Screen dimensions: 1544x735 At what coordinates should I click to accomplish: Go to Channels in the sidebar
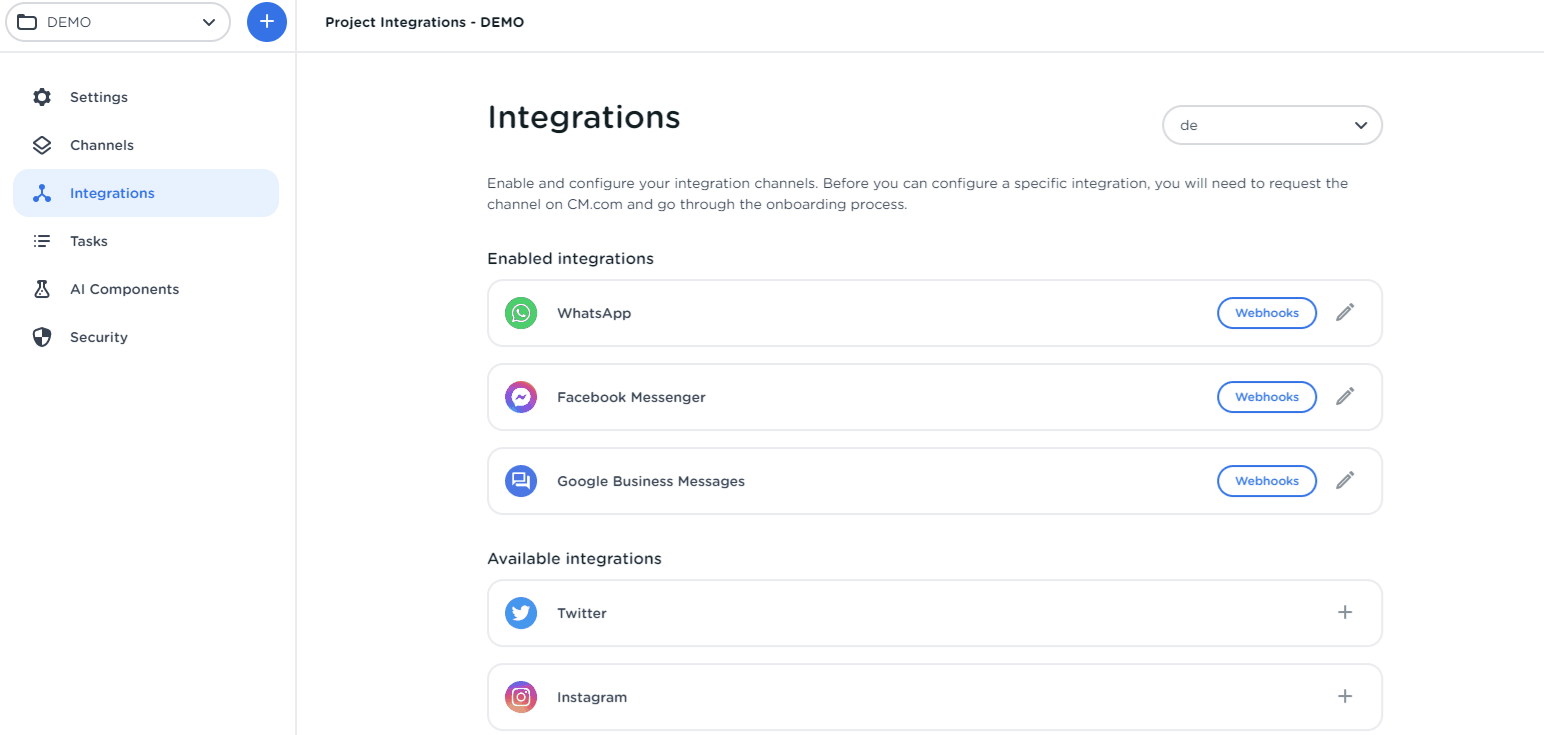coord(101,145)
